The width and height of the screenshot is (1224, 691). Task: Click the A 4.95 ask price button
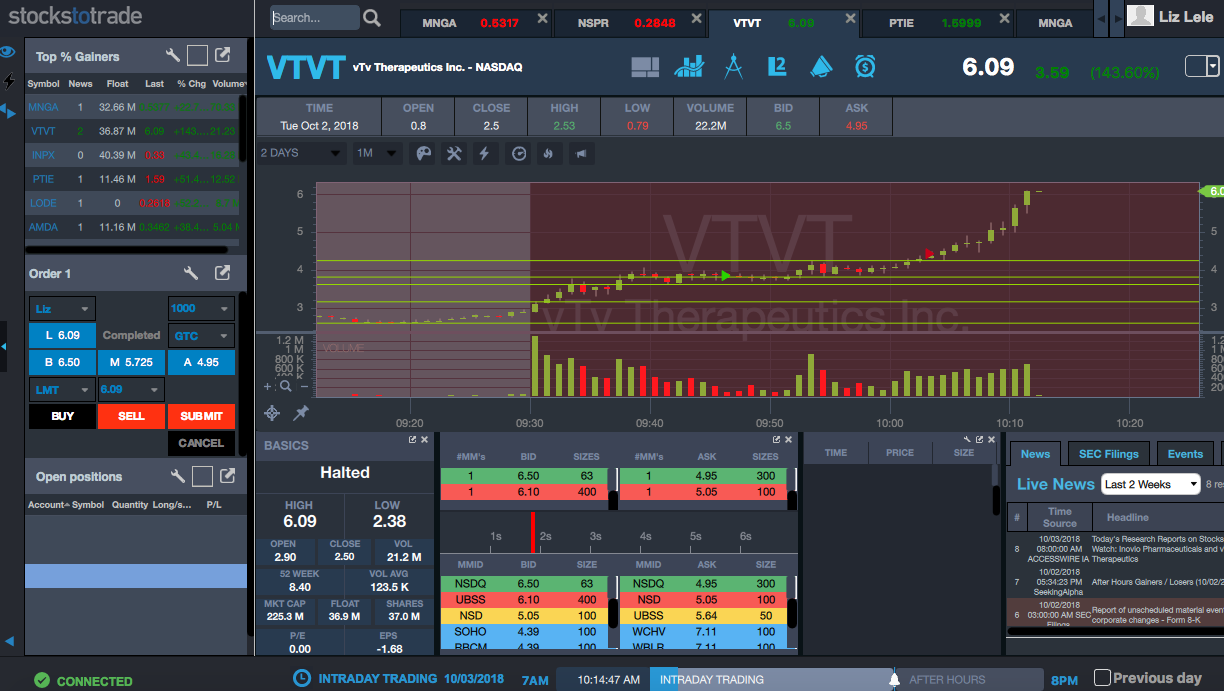201,362
